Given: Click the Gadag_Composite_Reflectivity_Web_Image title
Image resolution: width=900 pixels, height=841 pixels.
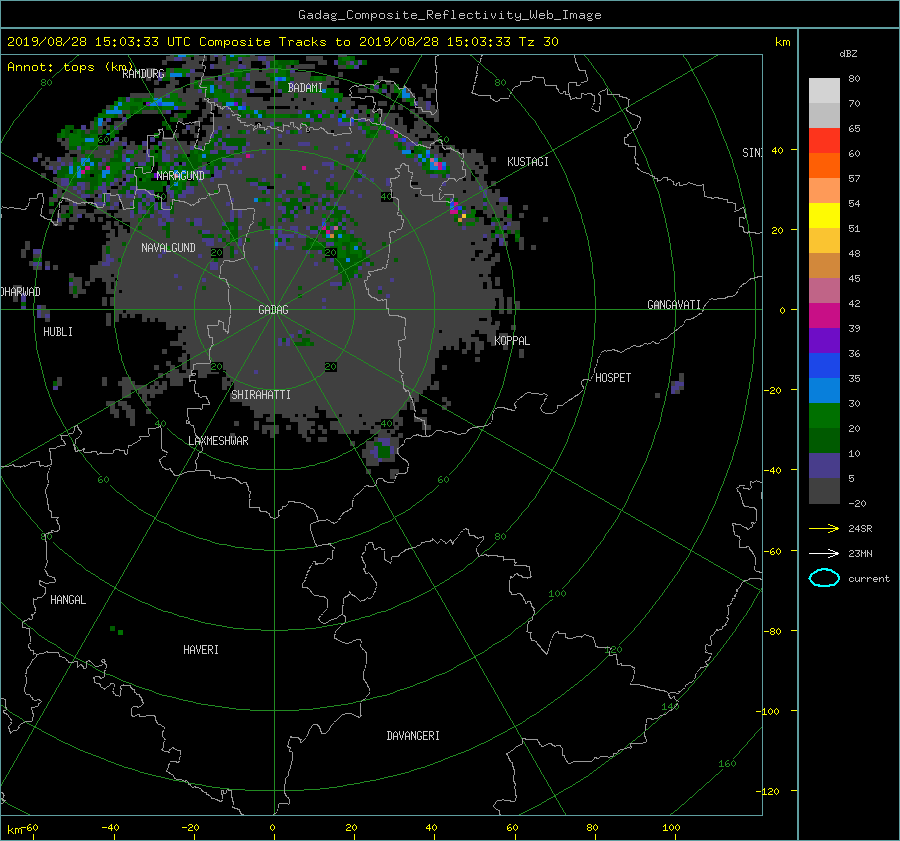Looking at the screenshot, I should [449, 15].
